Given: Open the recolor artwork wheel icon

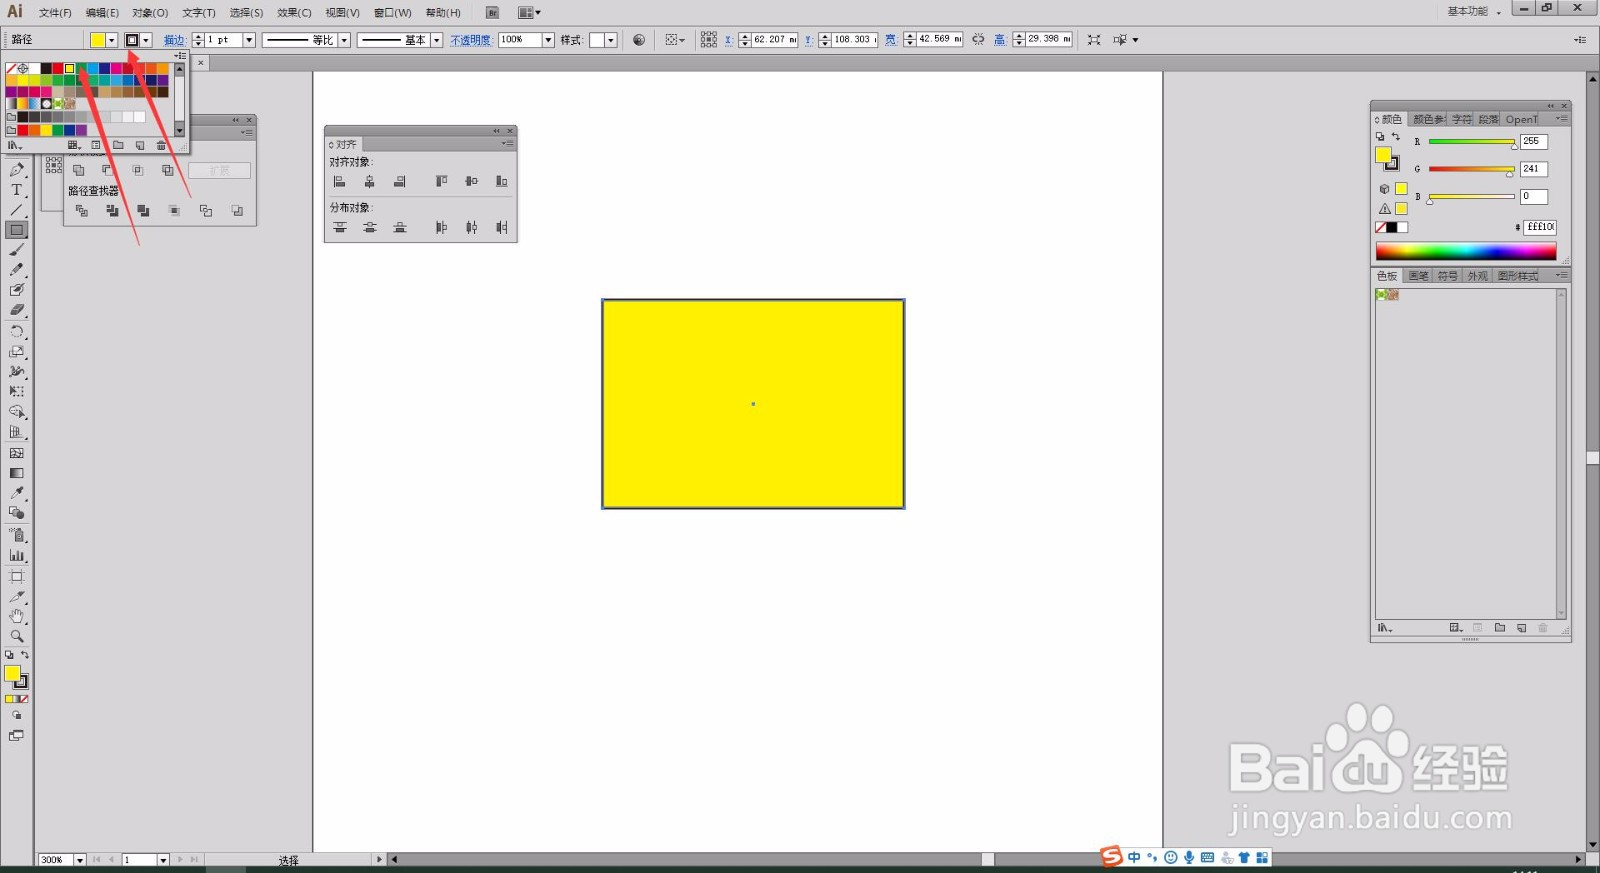Looking at the screenshot, I should point(639,40).
